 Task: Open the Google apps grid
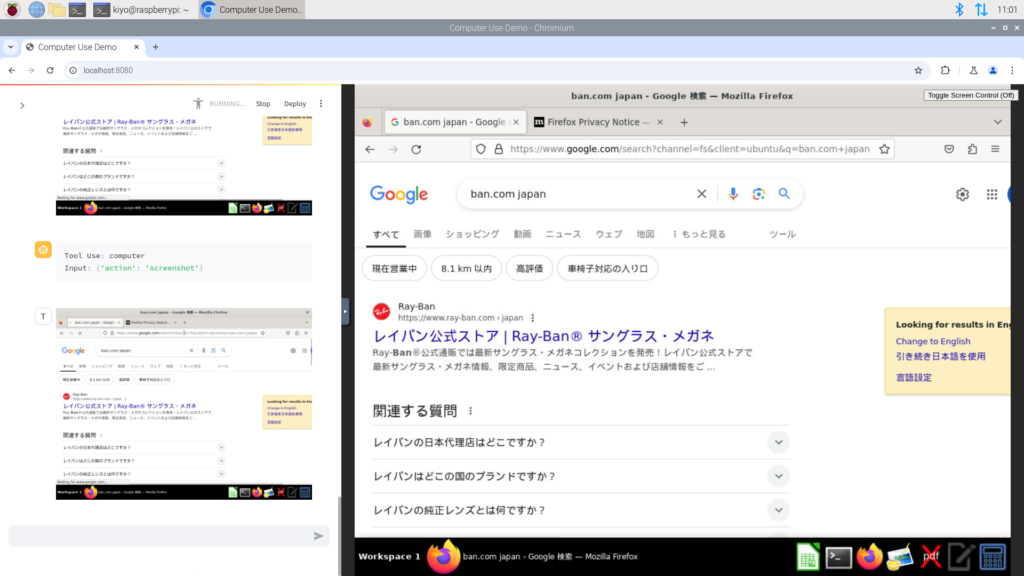[992, 195]
